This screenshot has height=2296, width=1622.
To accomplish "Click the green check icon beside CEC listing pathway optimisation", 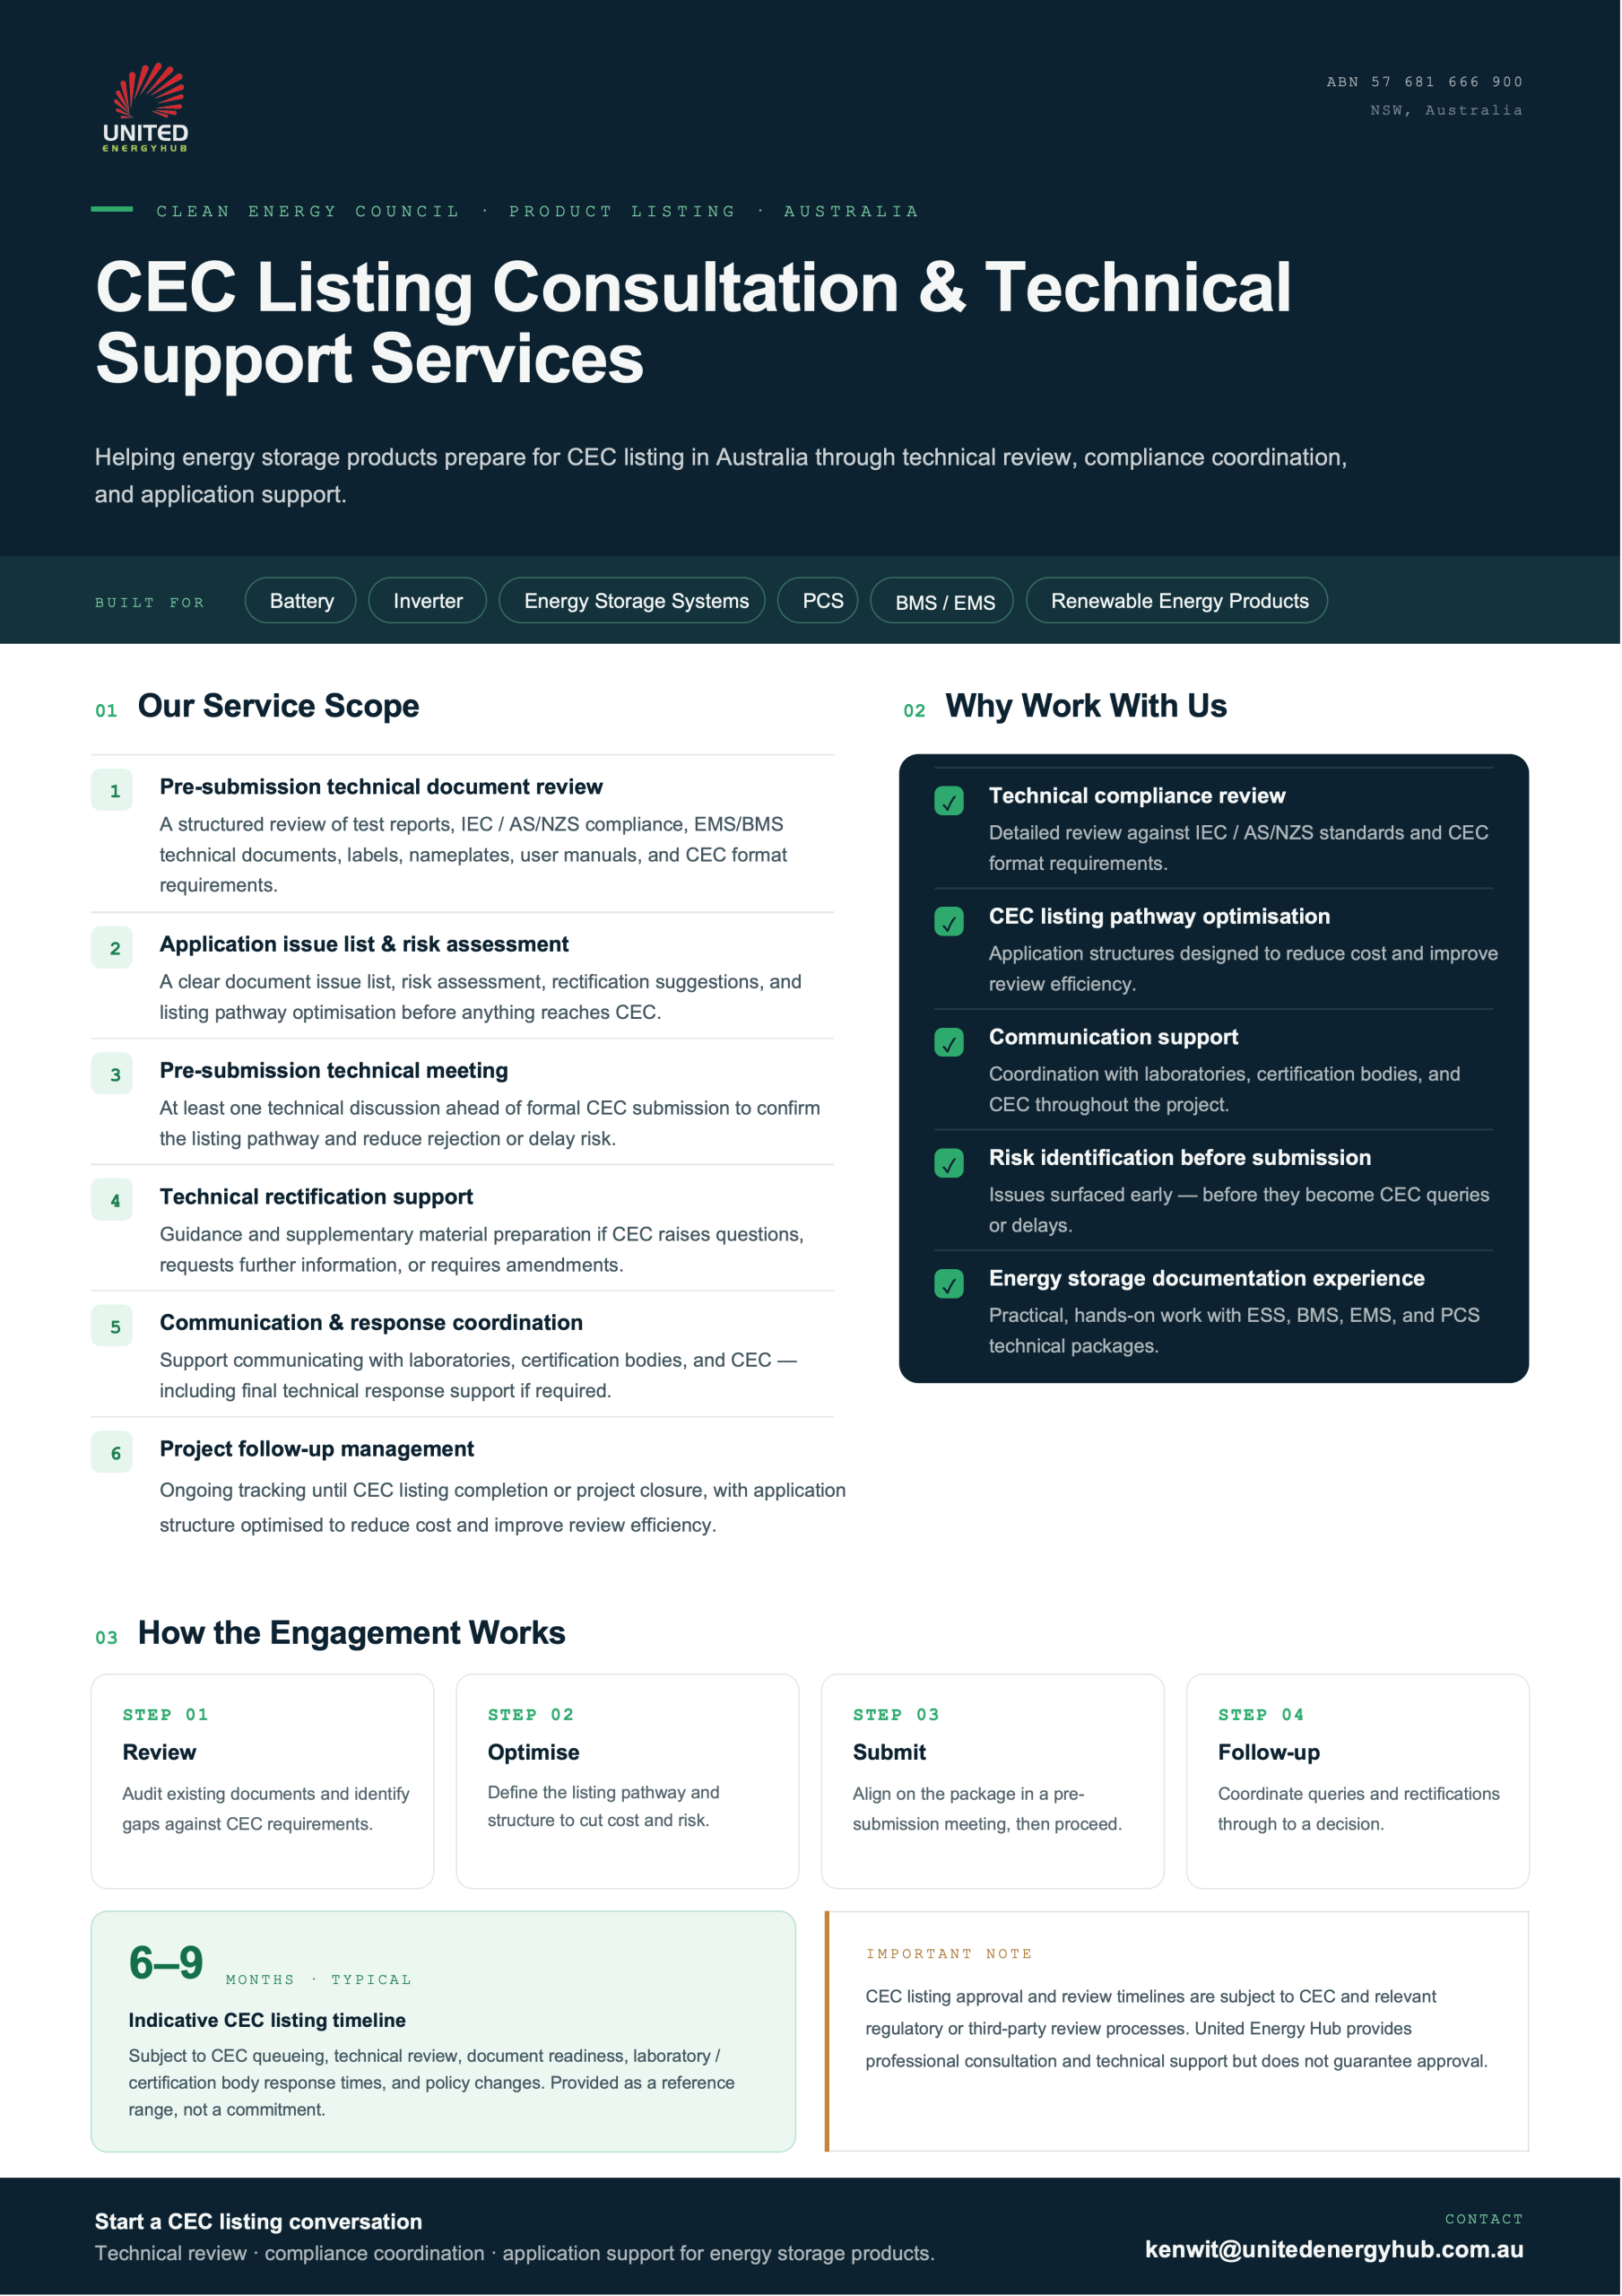I will (949, 921).
